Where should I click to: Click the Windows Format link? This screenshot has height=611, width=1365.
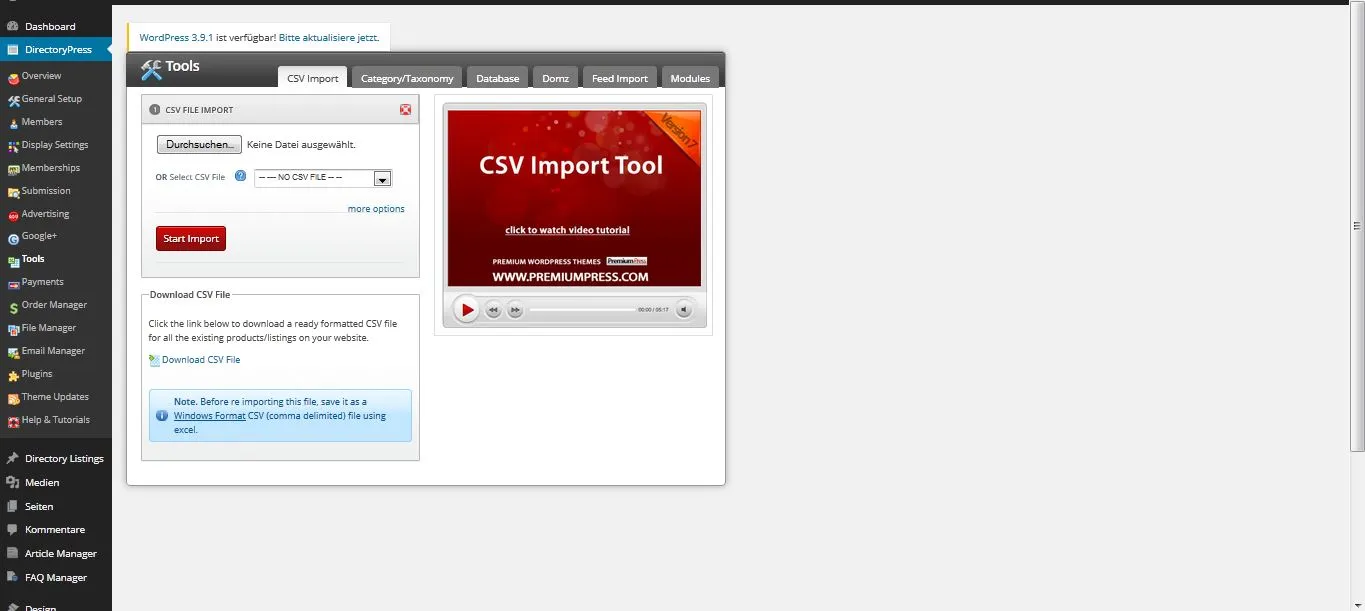click(209, 416)
